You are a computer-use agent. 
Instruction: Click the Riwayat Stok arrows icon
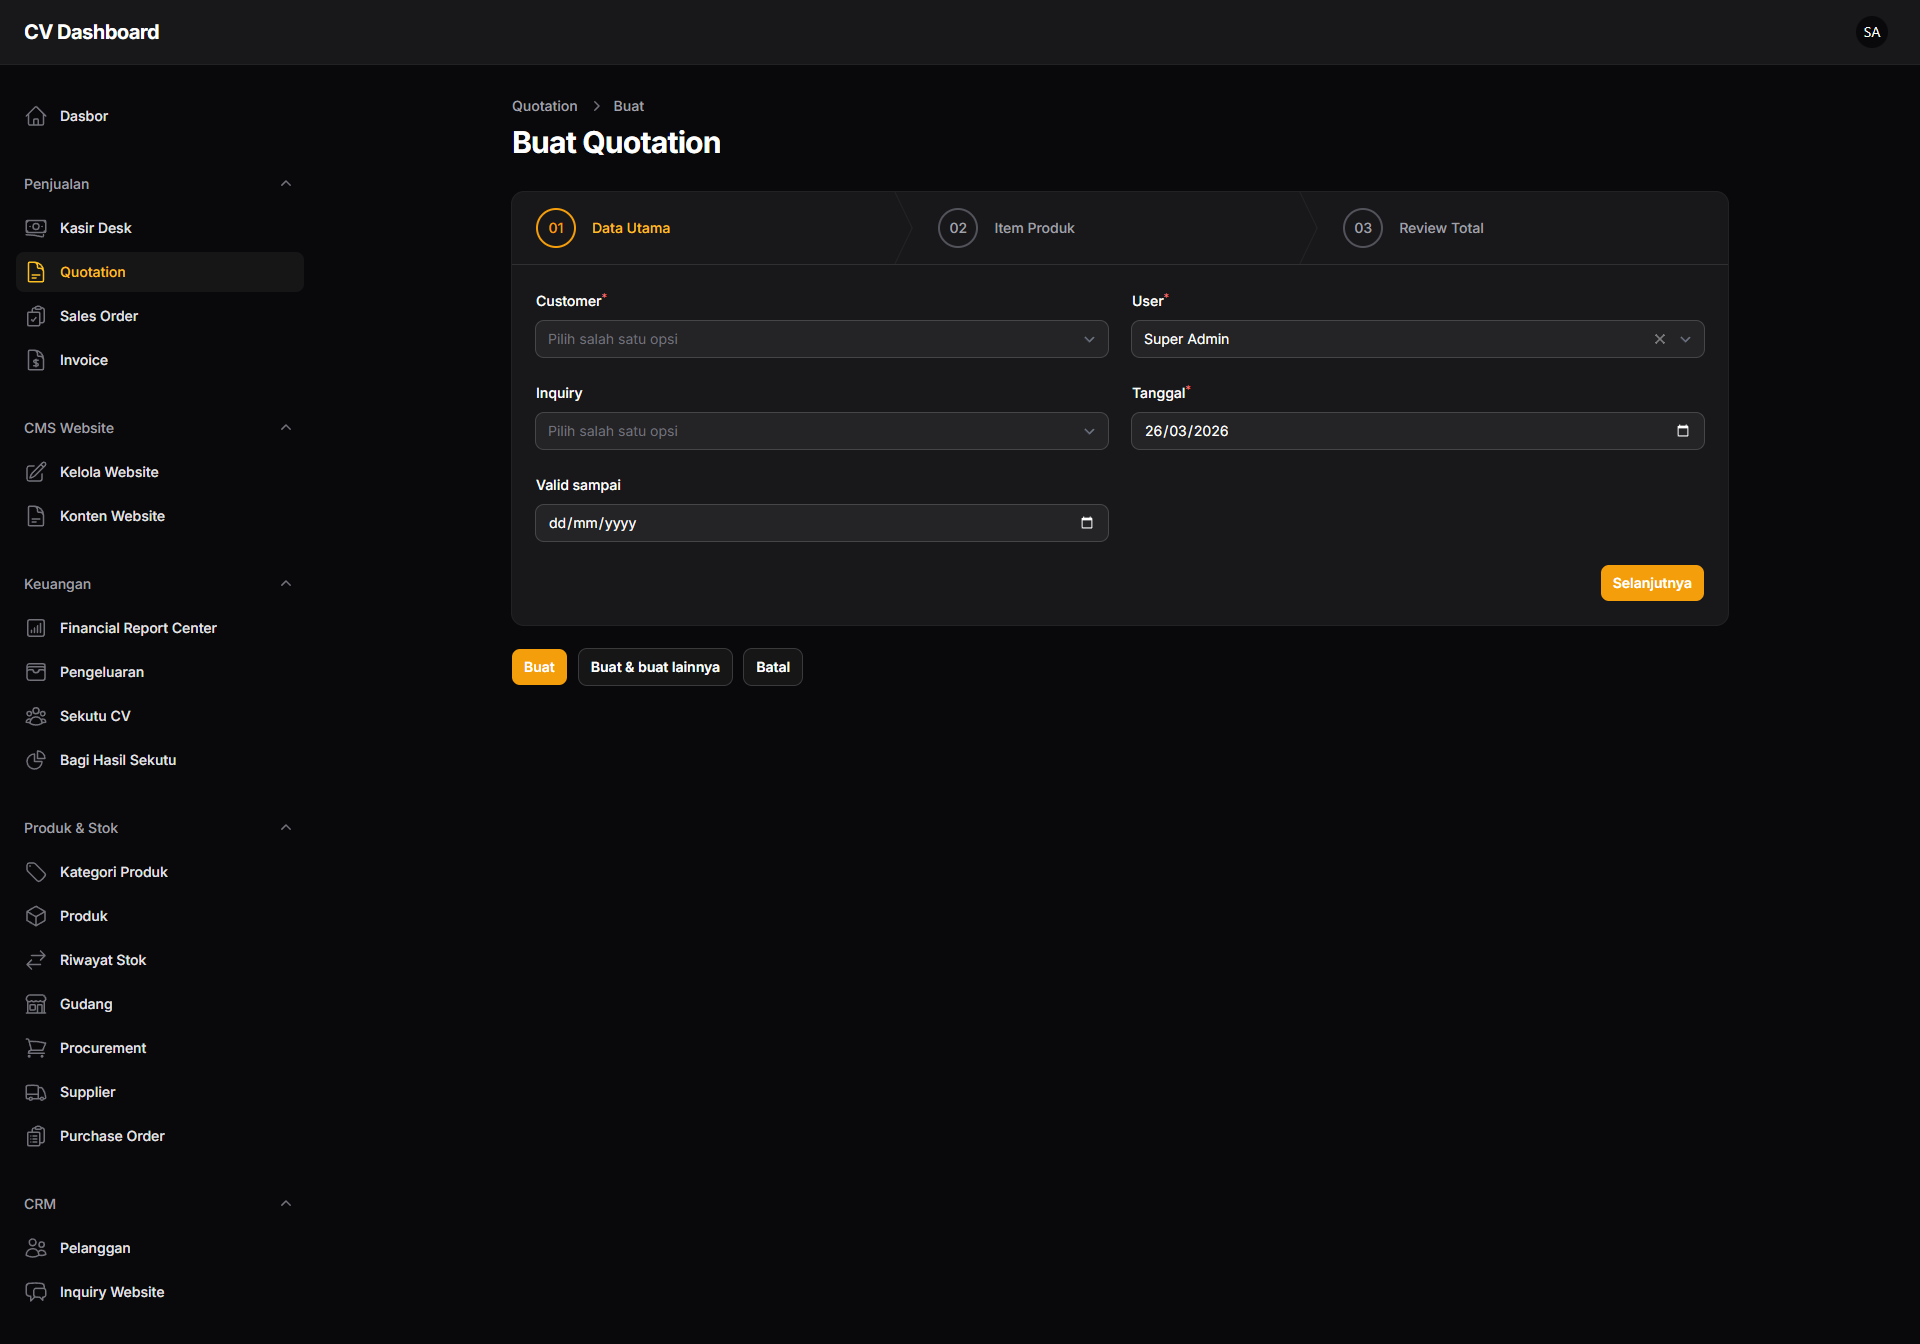click(36, 960)
